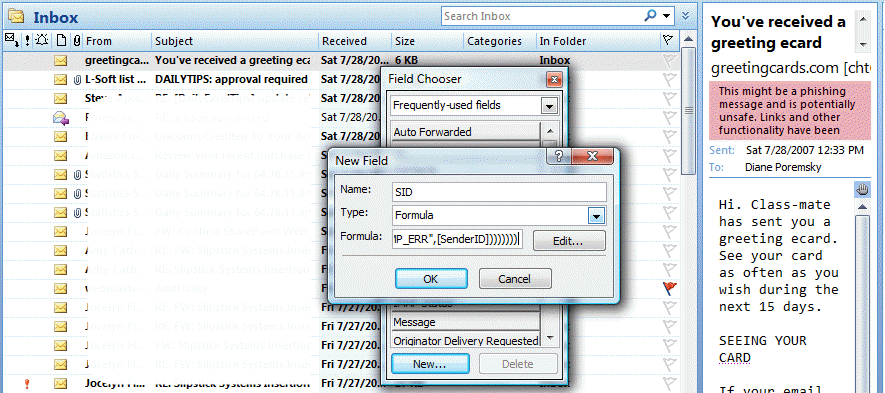Sort messages by Received column
The image size is (885, 393).
point(355,41)
